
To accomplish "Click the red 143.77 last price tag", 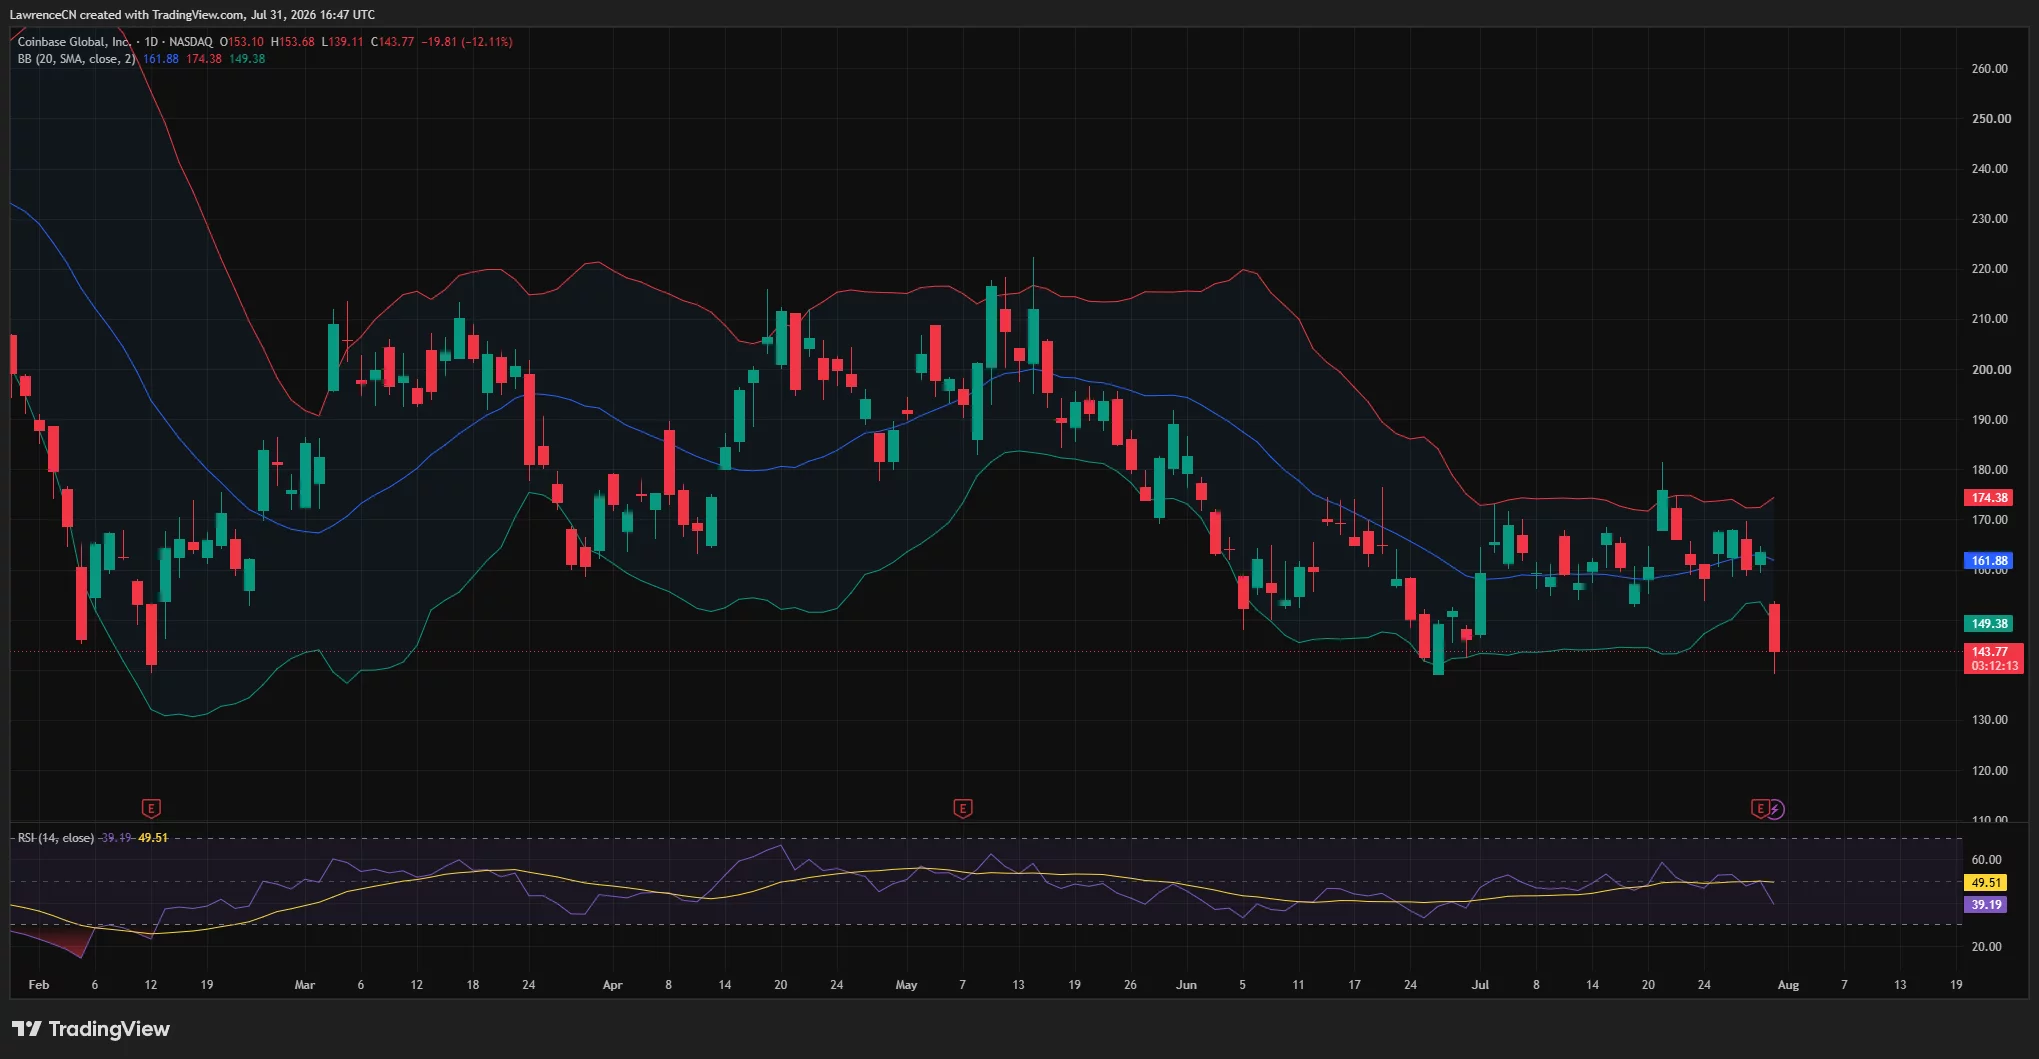I will tap(1993, 658).
